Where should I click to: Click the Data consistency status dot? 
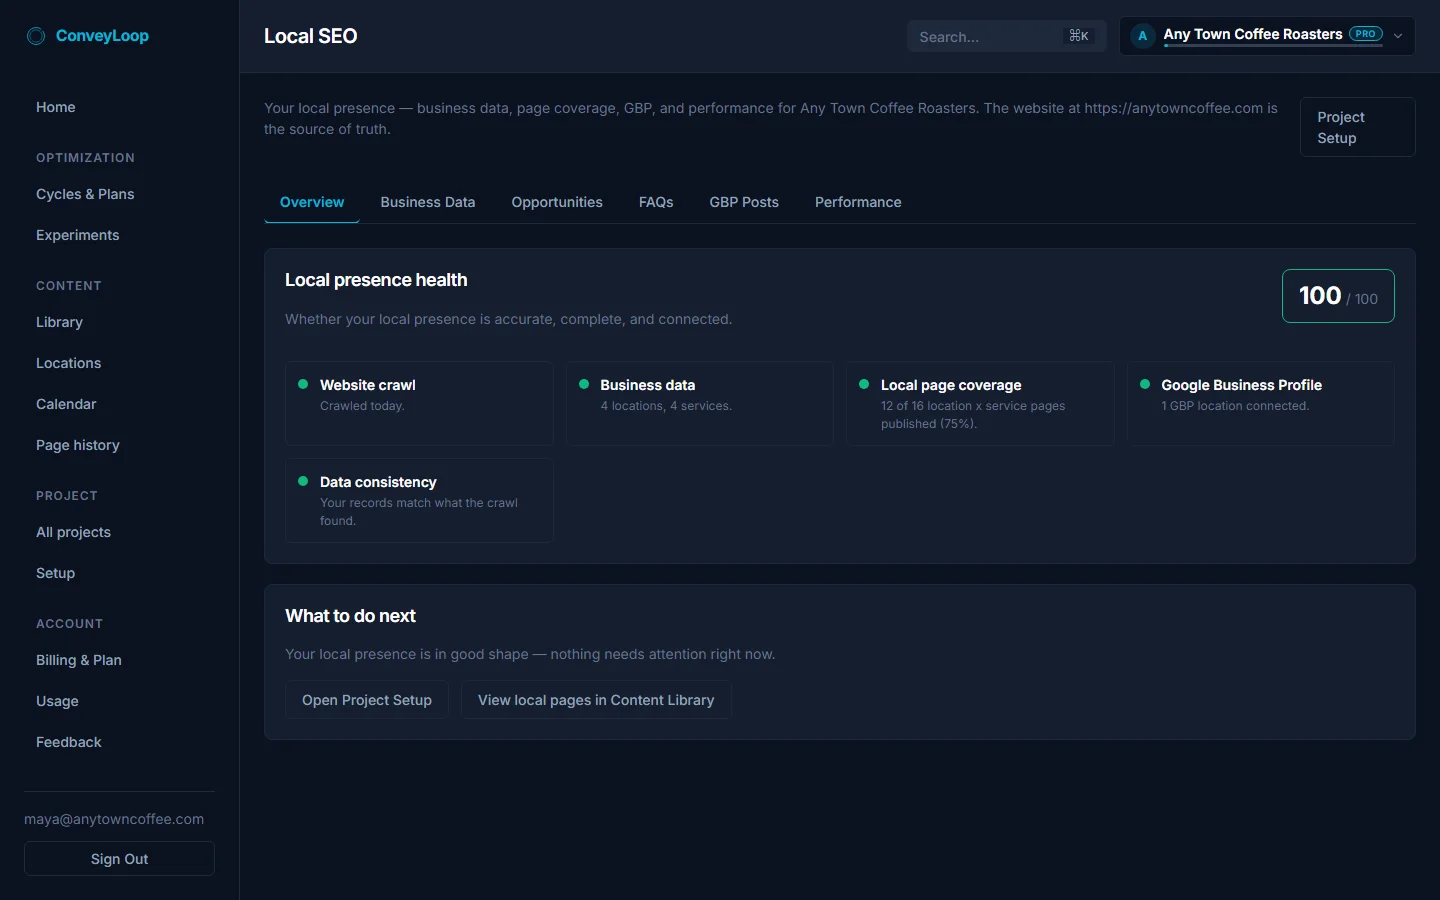[303, 481]
